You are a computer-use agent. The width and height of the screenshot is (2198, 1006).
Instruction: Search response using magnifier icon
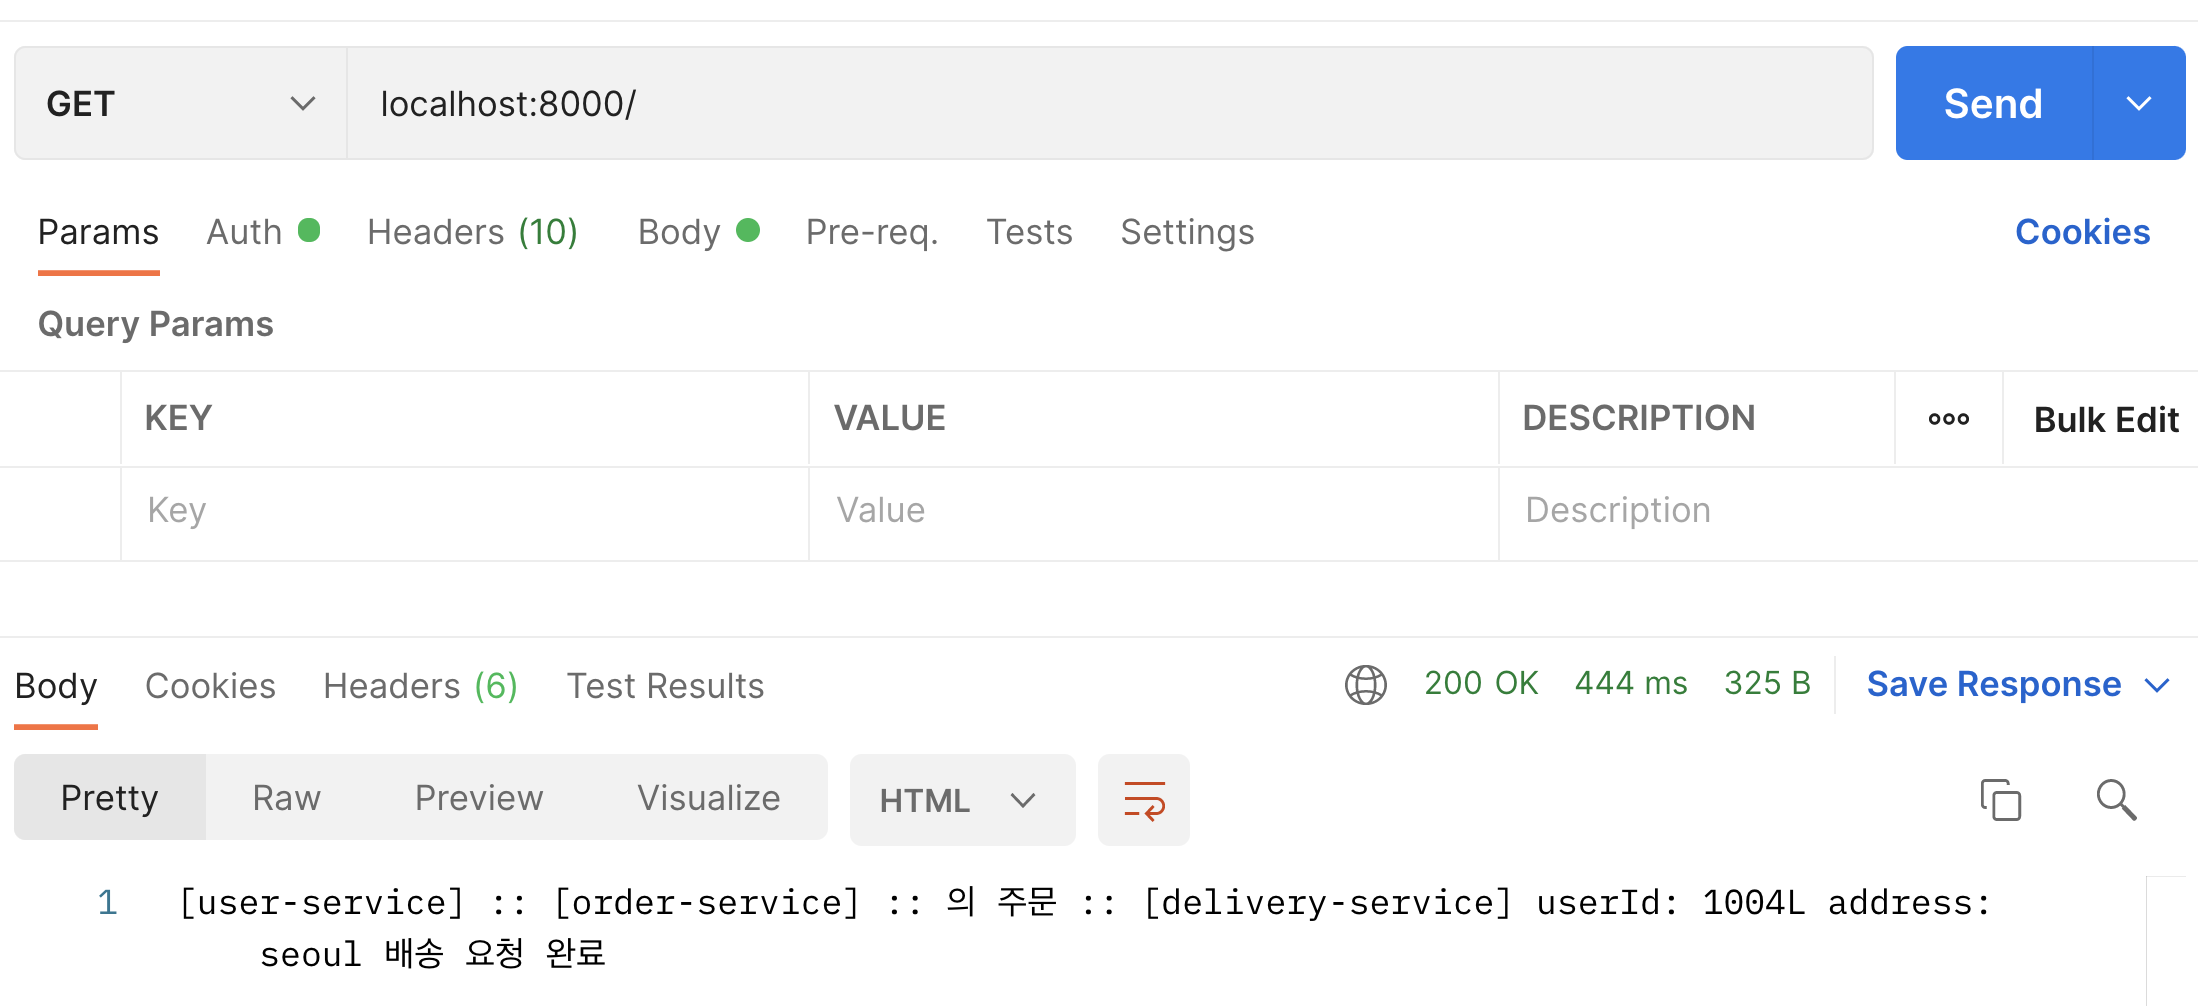tap(2116, 800)
